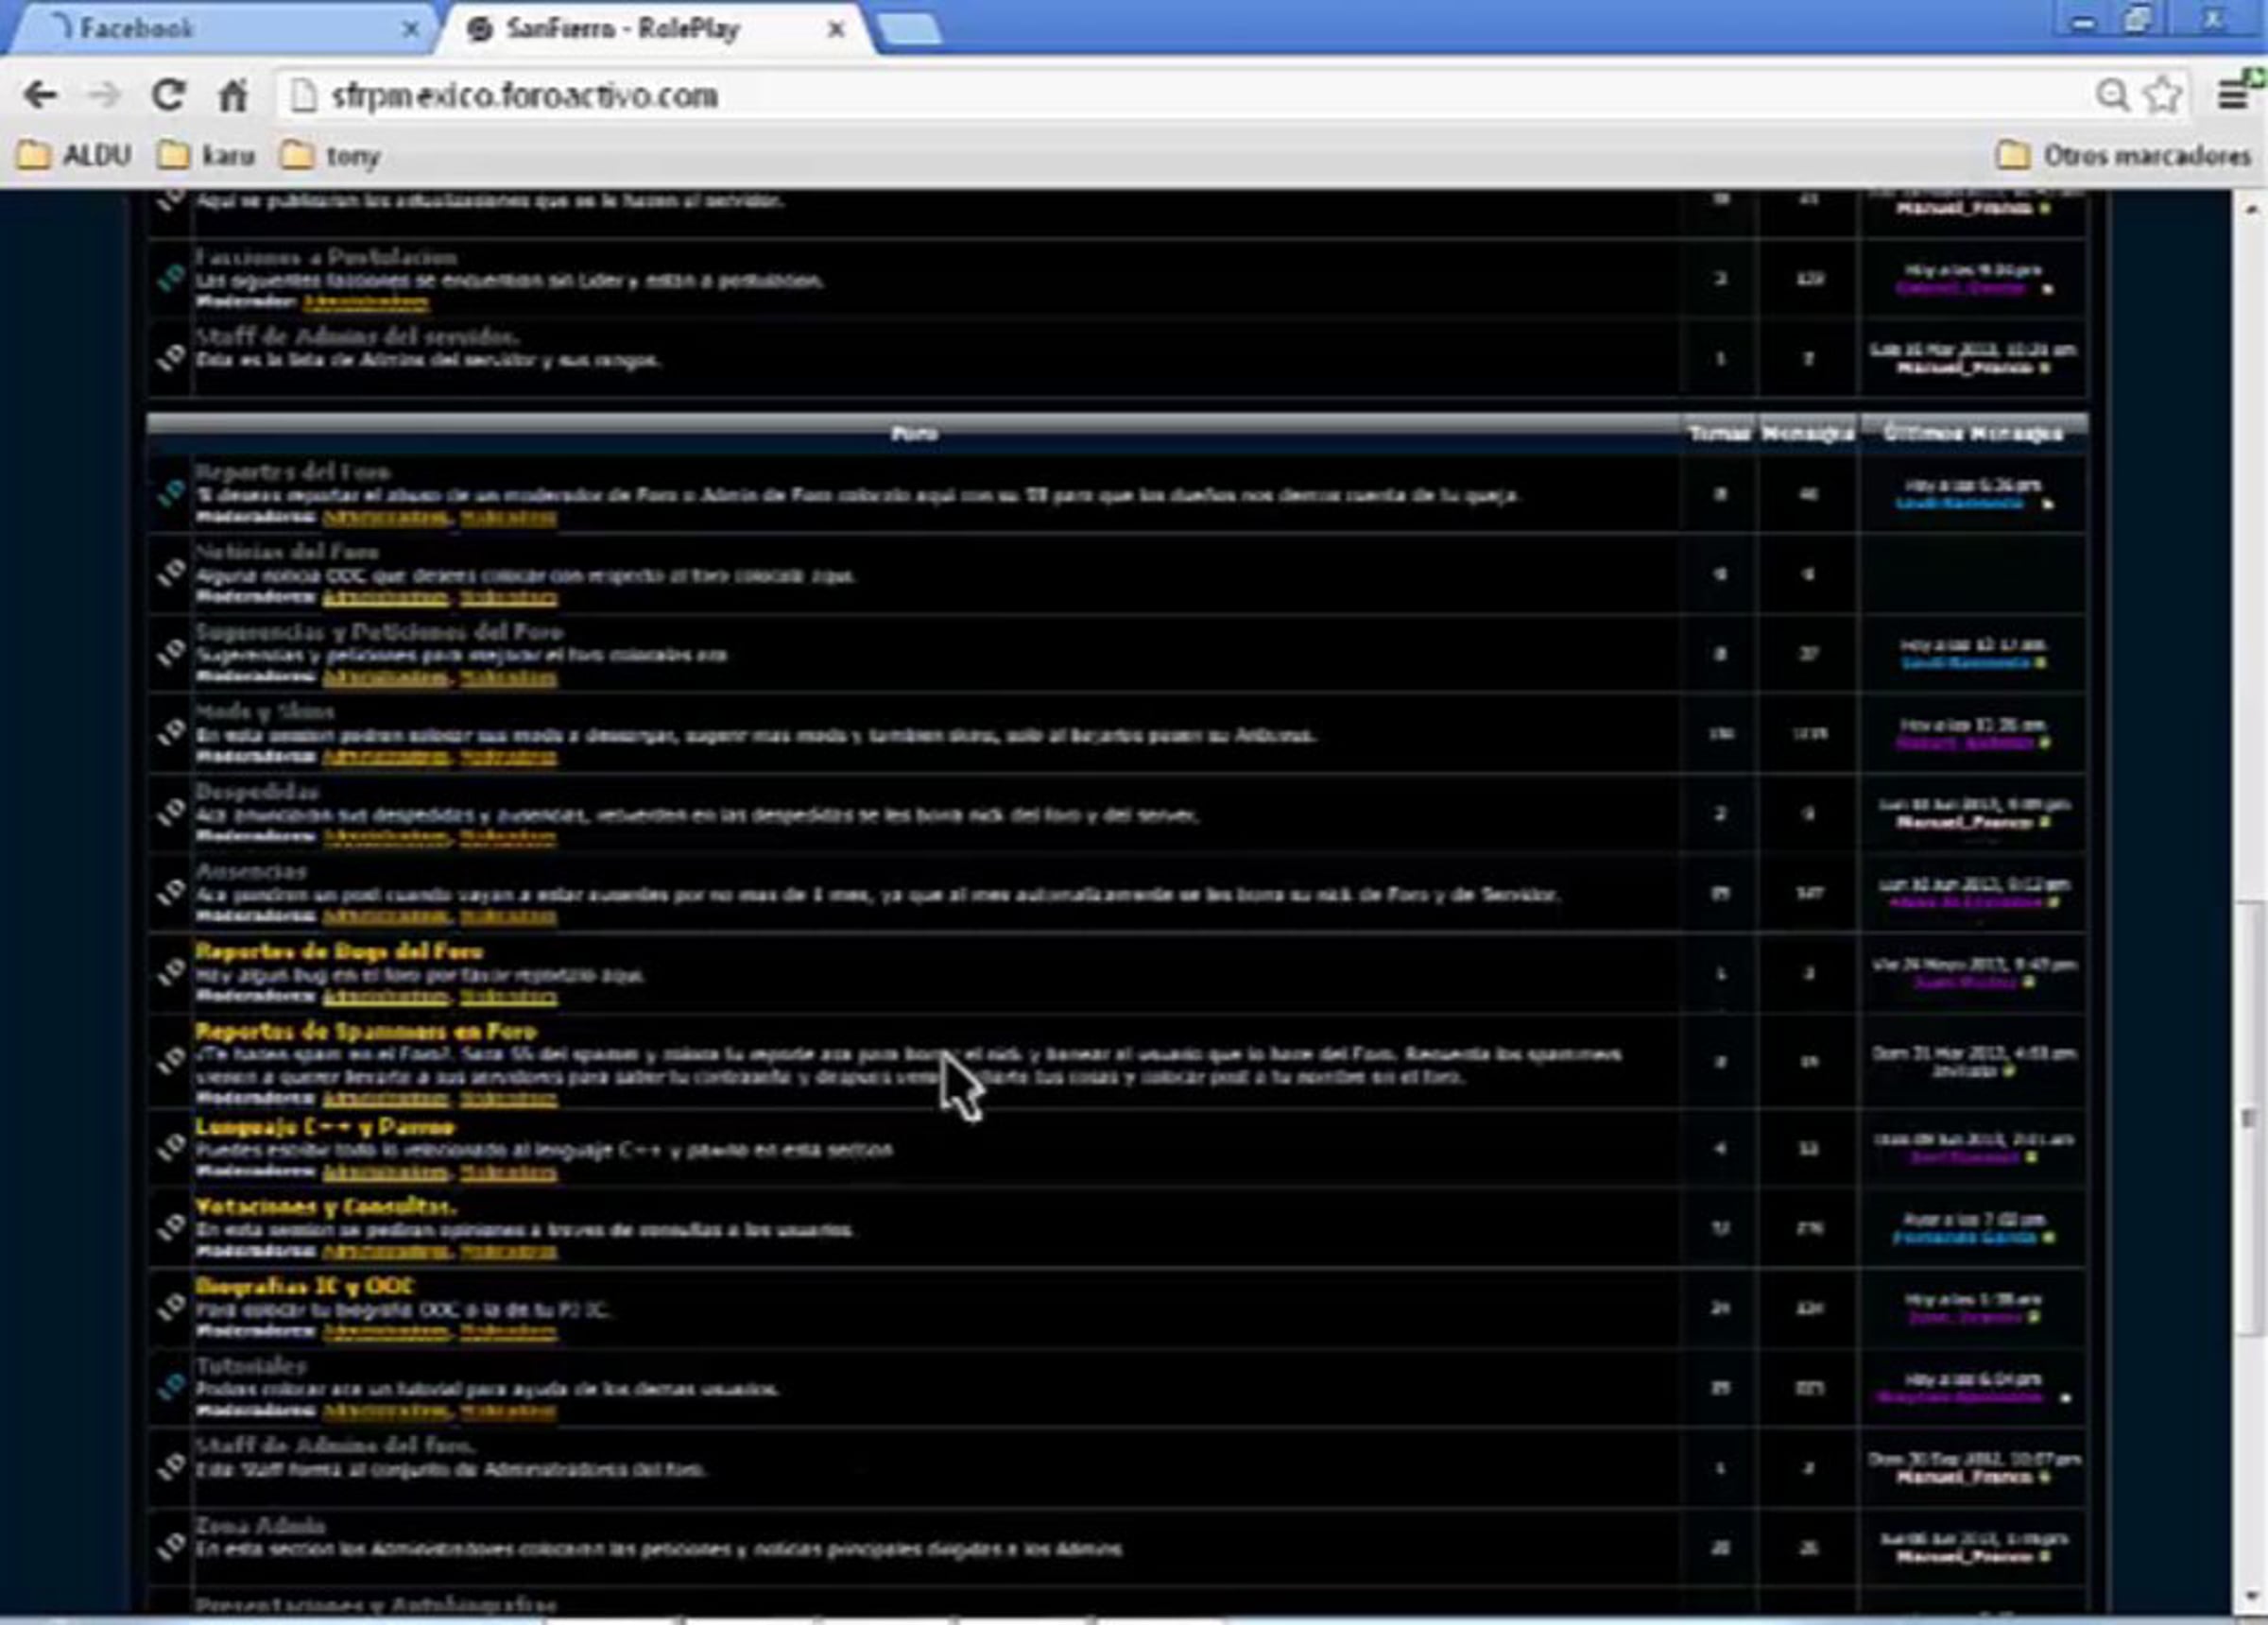This screenshot has height=1625, width=2268.
Task: Click the vertical scrollbar down arrow
Action: (2250, 1594)
